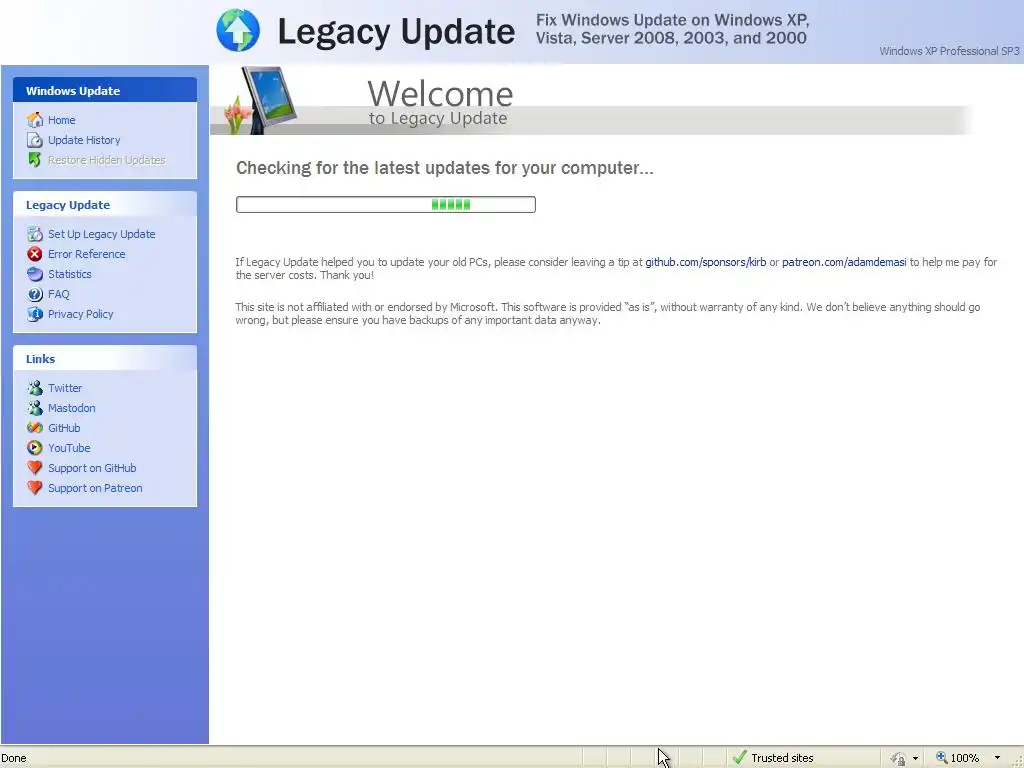This screenshot has height=768, width=1024.
Task: Click the red X Error Reference icon
Action: (35, 254)
